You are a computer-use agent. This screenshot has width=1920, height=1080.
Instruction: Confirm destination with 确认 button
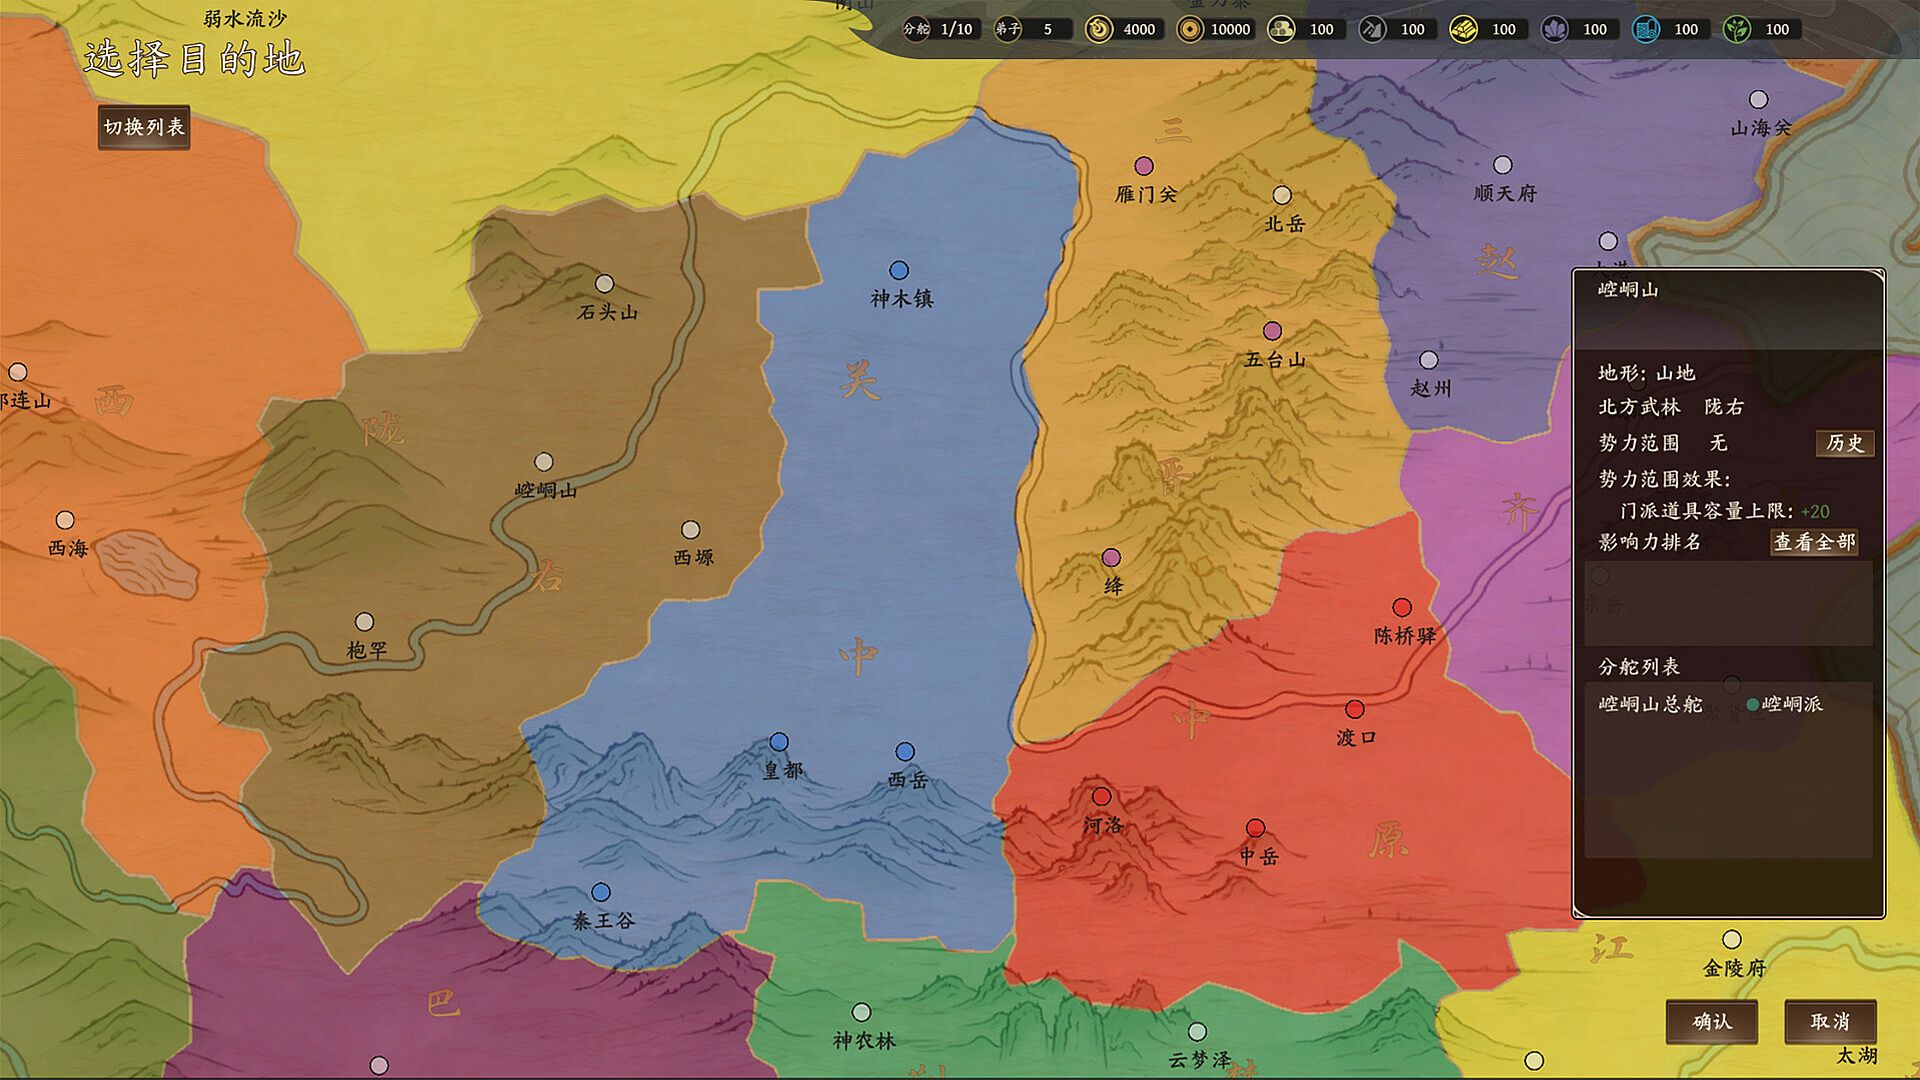coord(1711,1021)
